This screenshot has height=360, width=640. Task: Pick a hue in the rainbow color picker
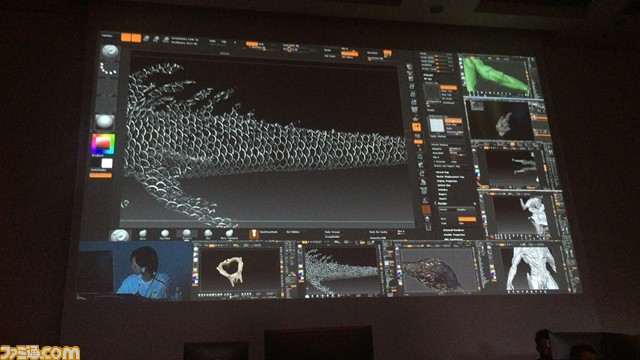coord(102,144)
